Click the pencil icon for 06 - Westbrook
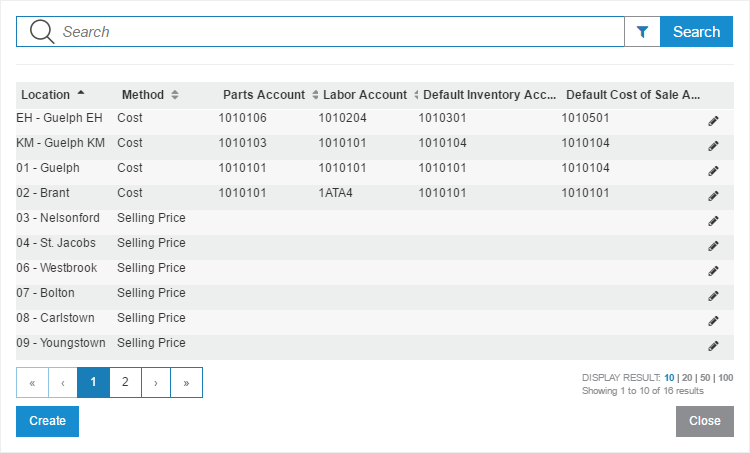 coord(713,271)
